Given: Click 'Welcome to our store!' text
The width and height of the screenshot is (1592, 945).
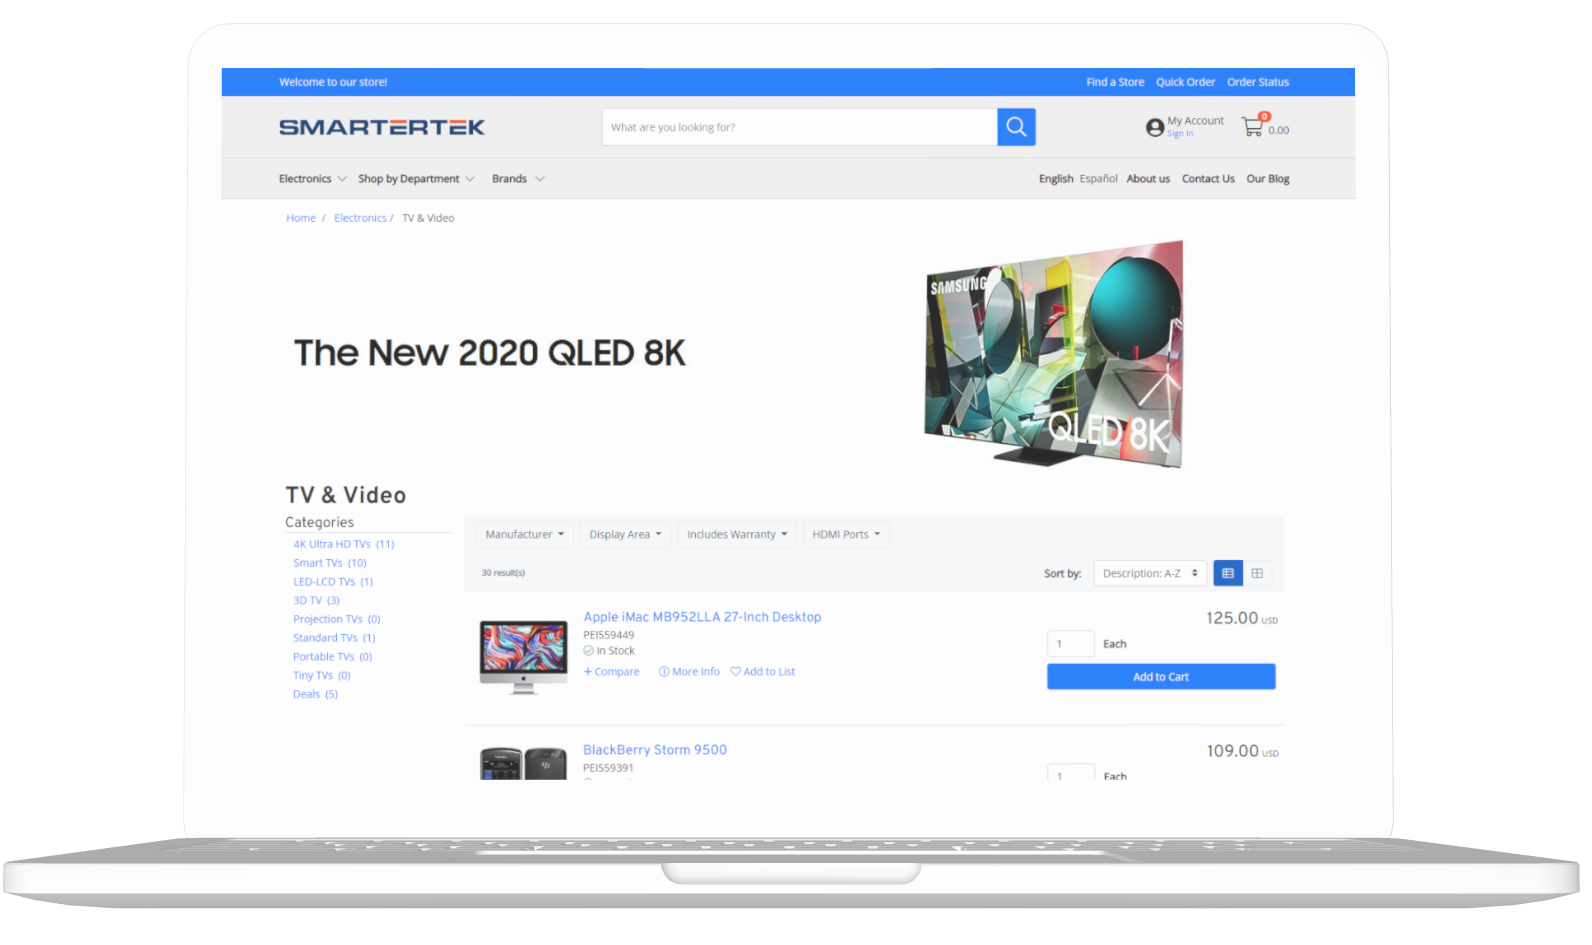Looking at the screenshot, I should click(333, 82).
